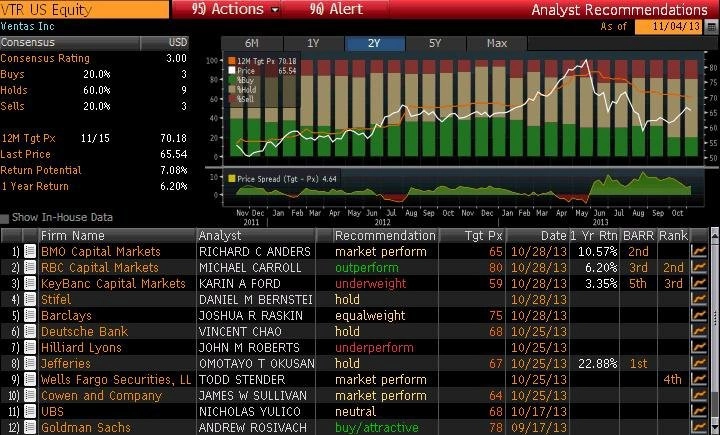Show chart icon for Jefferies row

click(698, 363)
